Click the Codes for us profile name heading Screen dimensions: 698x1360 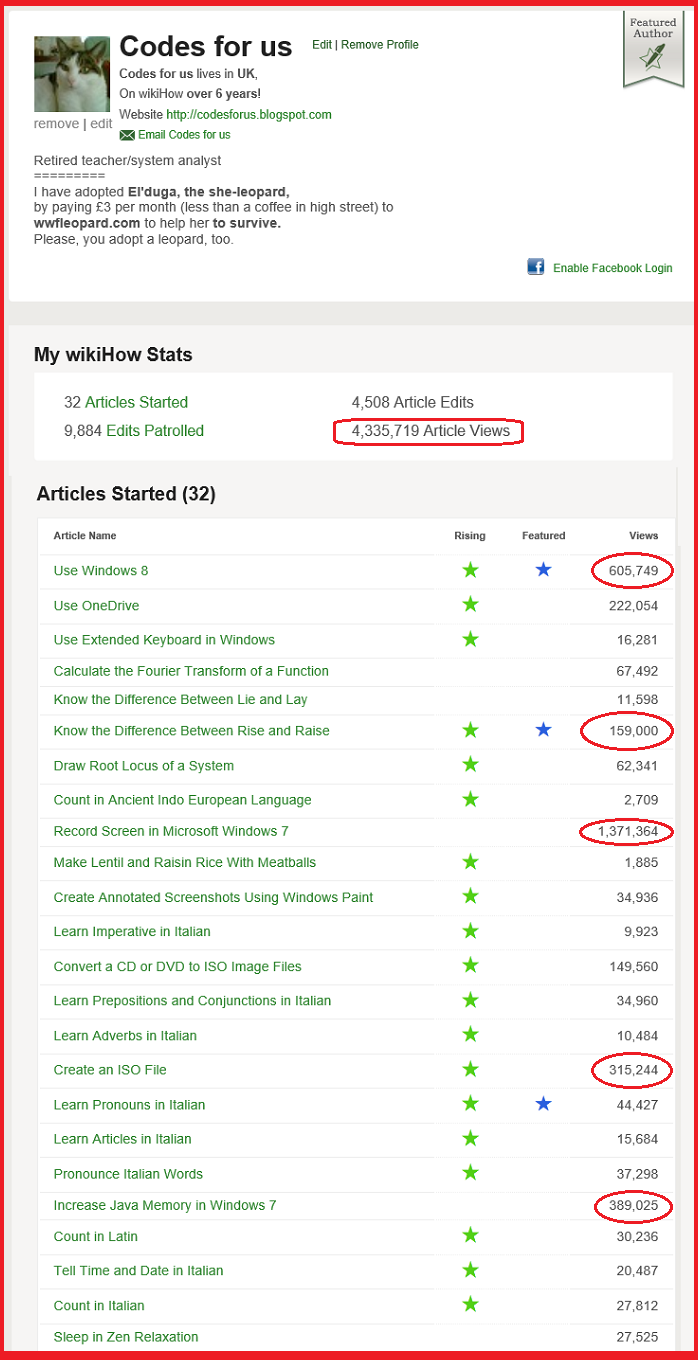(206, 46)
